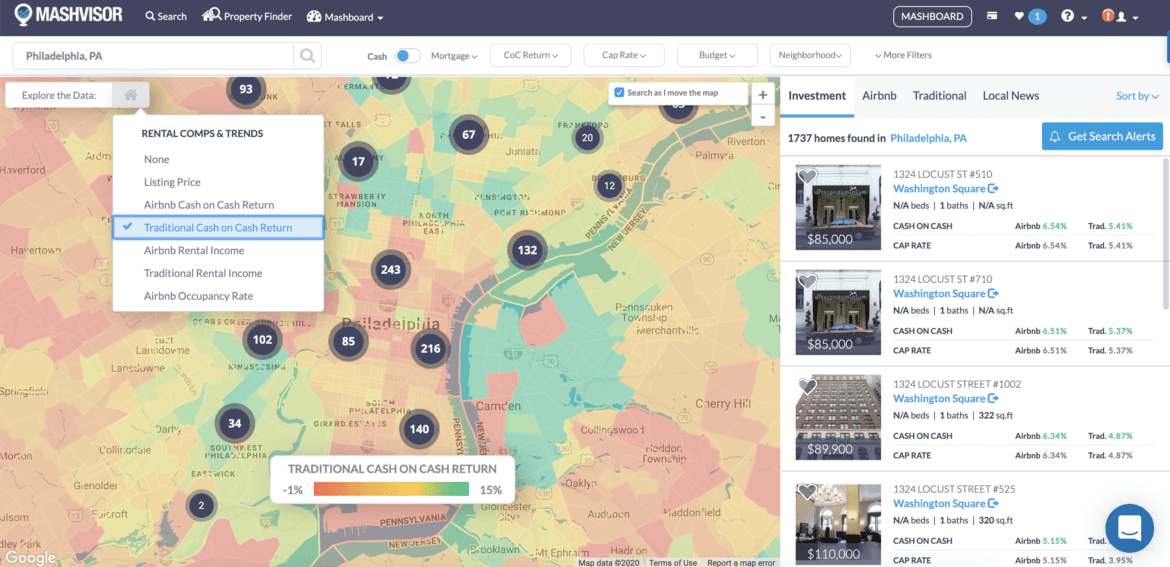The image size is (1170, 567).
Task: Switch to the Airbnb tab
Action: point(879,95)
